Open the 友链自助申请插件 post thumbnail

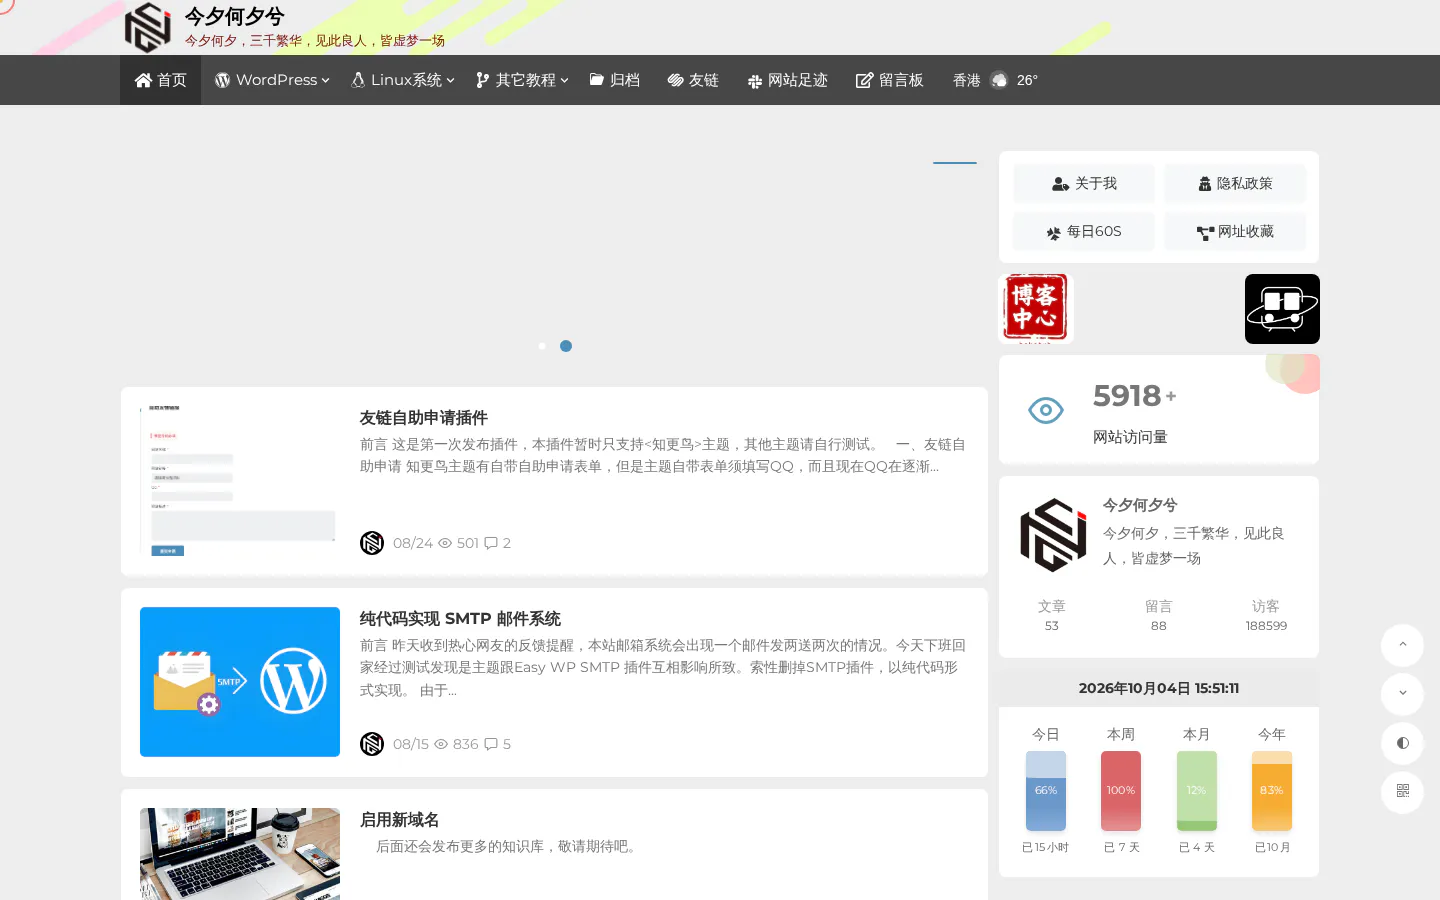(x=240, y=481)
